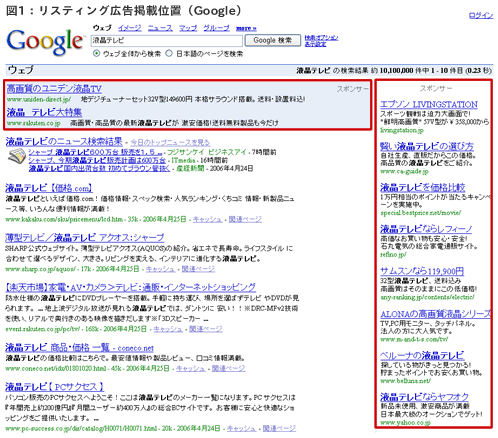
Task: Open news item シャープ 液晶テレビ600万台 販売
Action: click(x=96, y=152)
